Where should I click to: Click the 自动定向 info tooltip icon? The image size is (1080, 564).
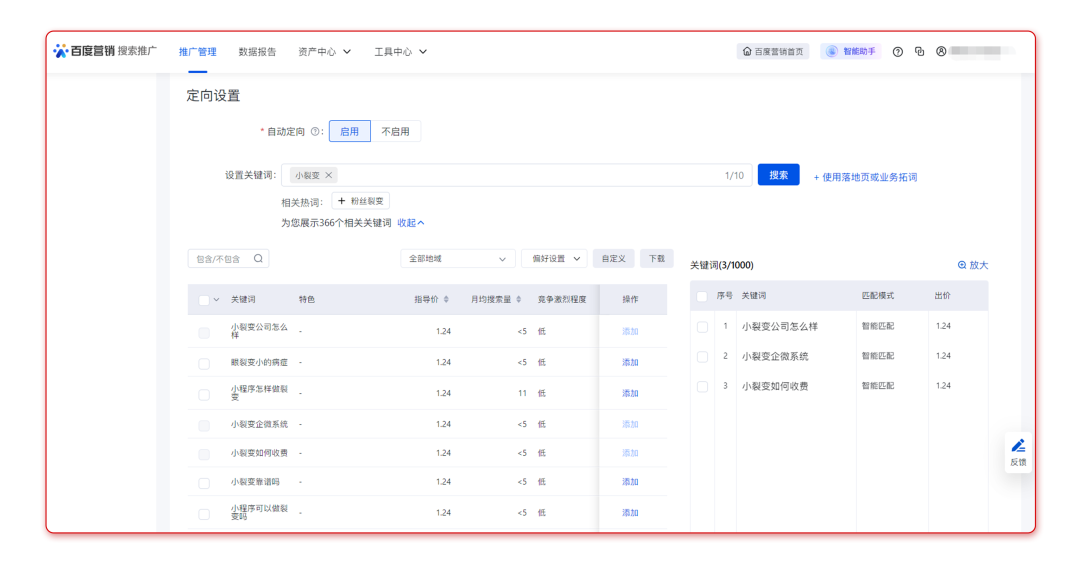[x=315, y=132]
